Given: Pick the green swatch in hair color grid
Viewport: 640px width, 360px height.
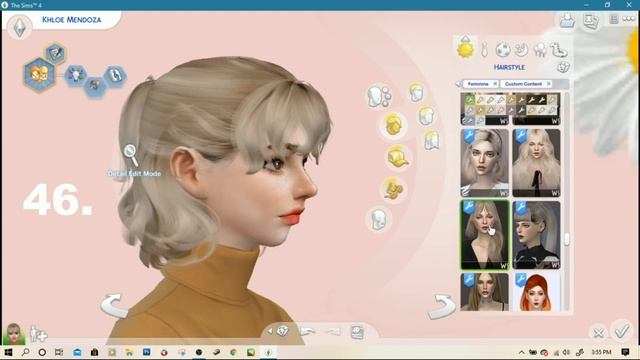Looking at the screenshot, I should pos(470,100).
